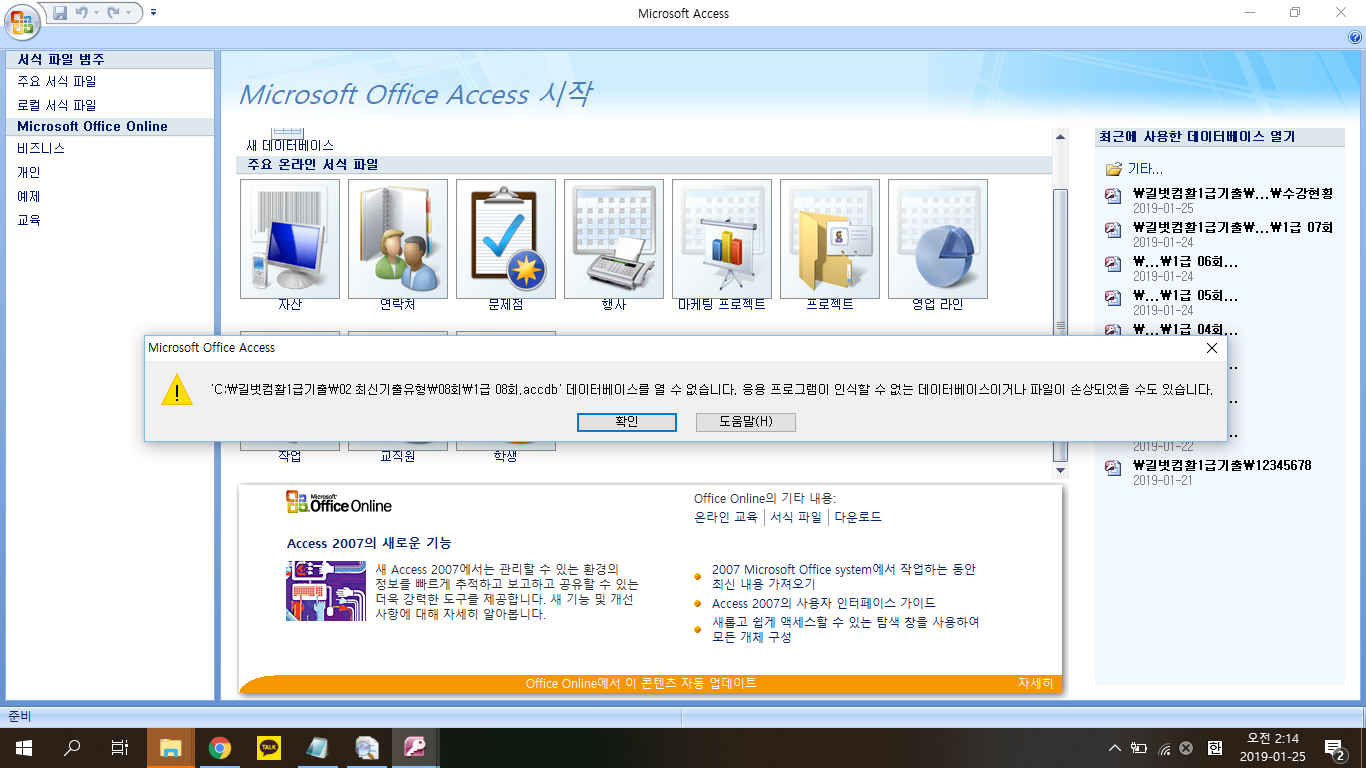Click Chrome icon in the taskbar
The height and width of the screenshot is (768, 1366).
click(220, 747)
